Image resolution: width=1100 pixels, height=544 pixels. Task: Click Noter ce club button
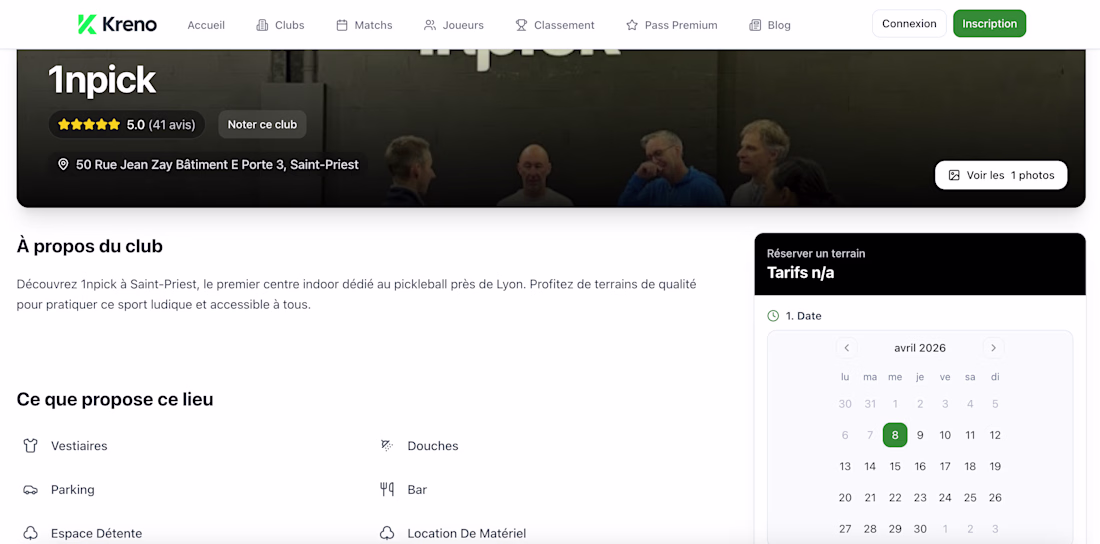tap(262, 124)
